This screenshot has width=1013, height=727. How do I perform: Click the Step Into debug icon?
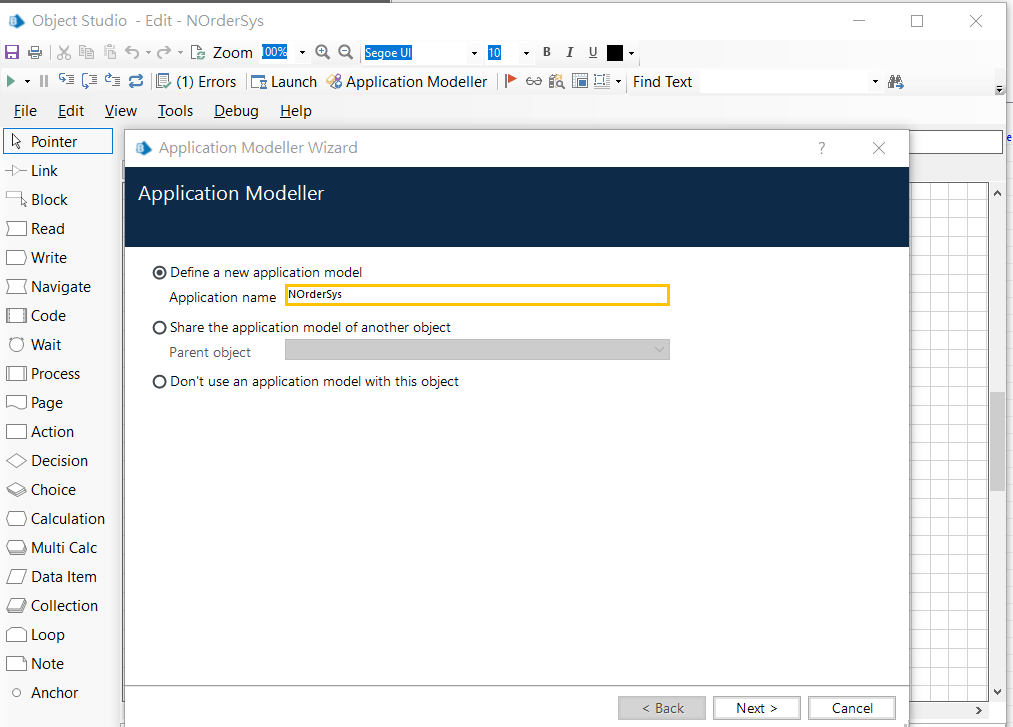[x=66, y=81]
